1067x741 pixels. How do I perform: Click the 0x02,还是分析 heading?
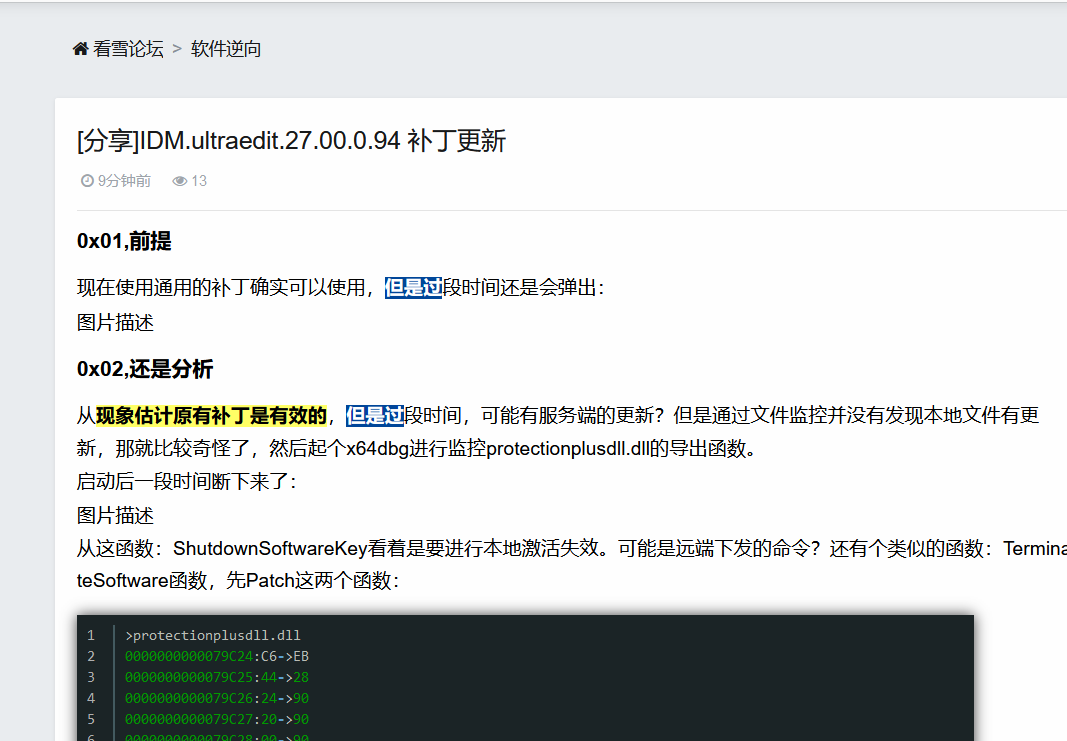coord(145,369)
